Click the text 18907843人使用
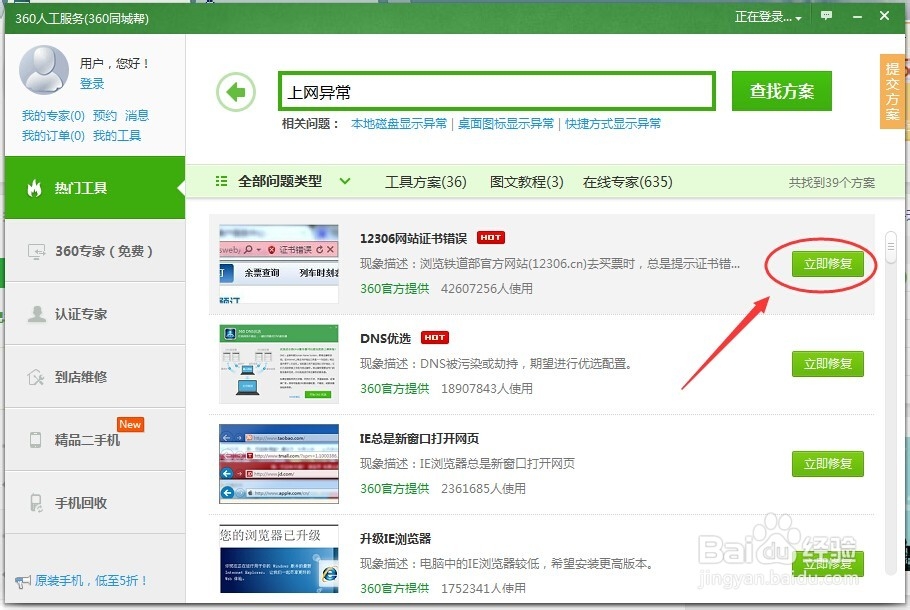Image resolution: width=910 pixels, height=610 pixels. pos(487,388)
